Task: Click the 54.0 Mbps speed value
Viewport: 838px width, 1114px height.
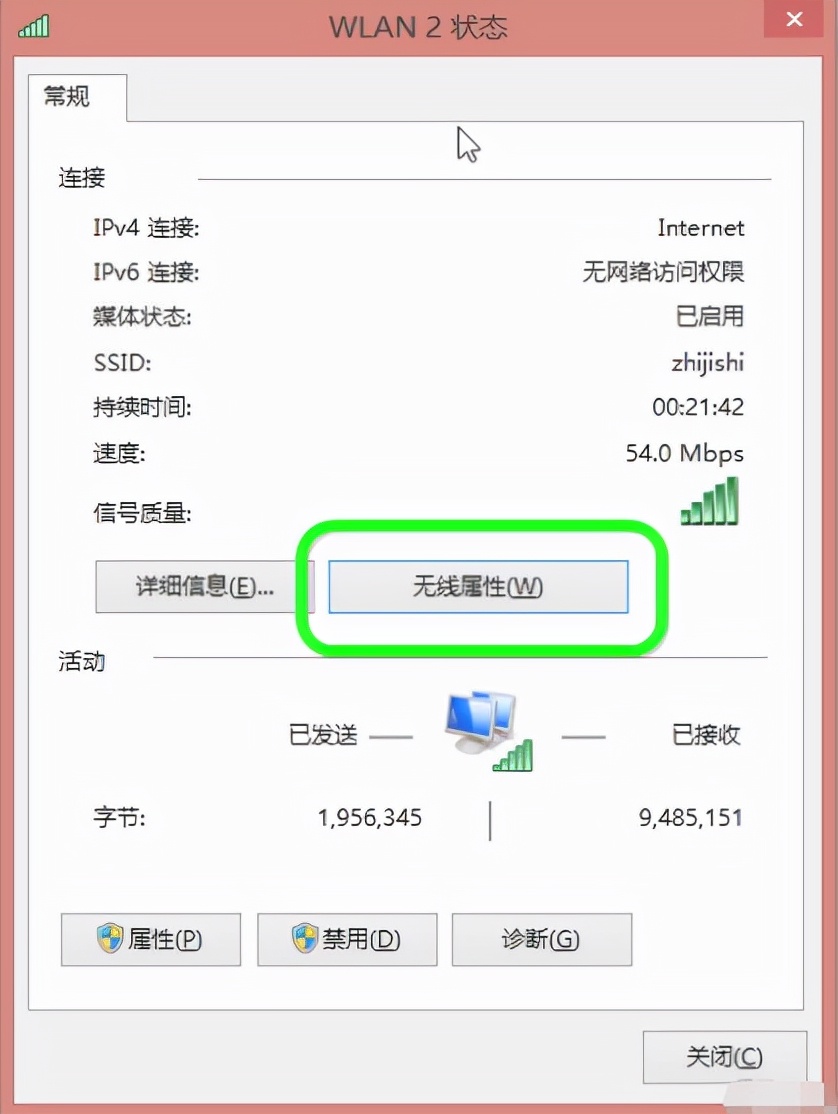Action: (x=685, y=453)
